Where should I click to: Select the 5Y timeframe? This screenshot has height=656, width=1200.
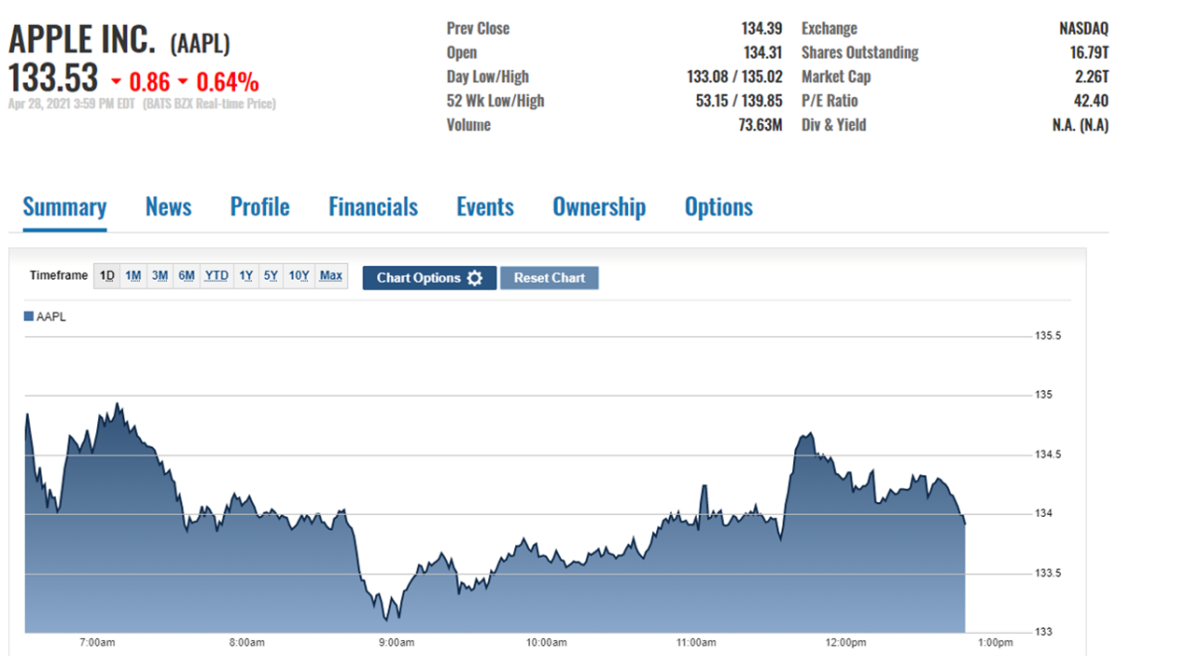271,276
